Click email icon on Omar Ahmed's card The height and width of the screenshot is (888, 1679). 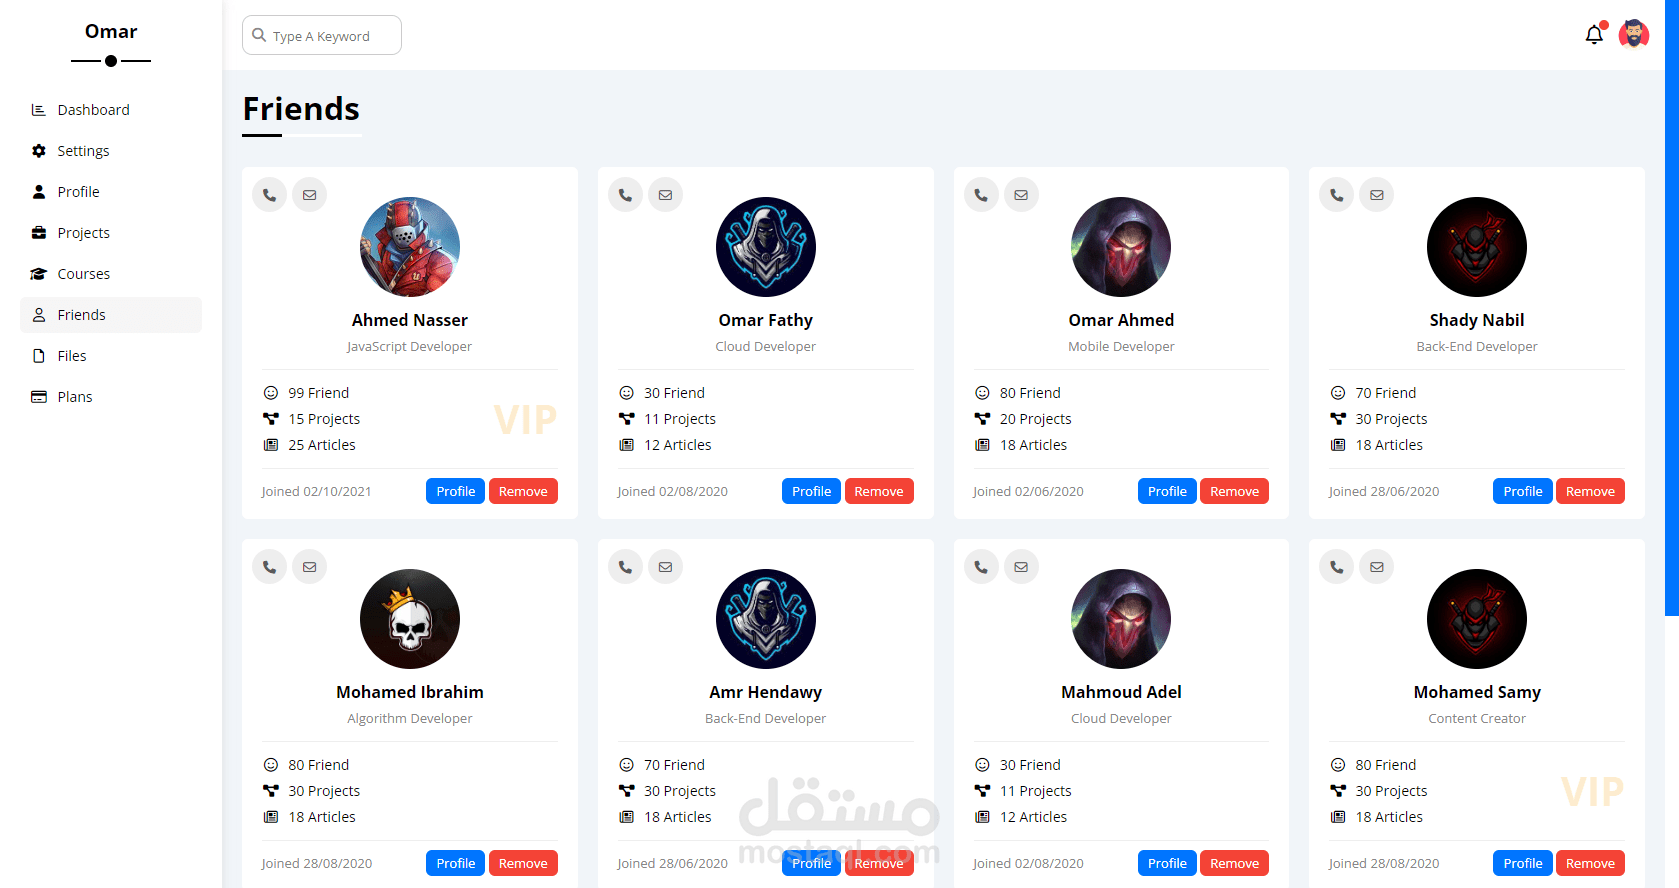(1021, 195)
